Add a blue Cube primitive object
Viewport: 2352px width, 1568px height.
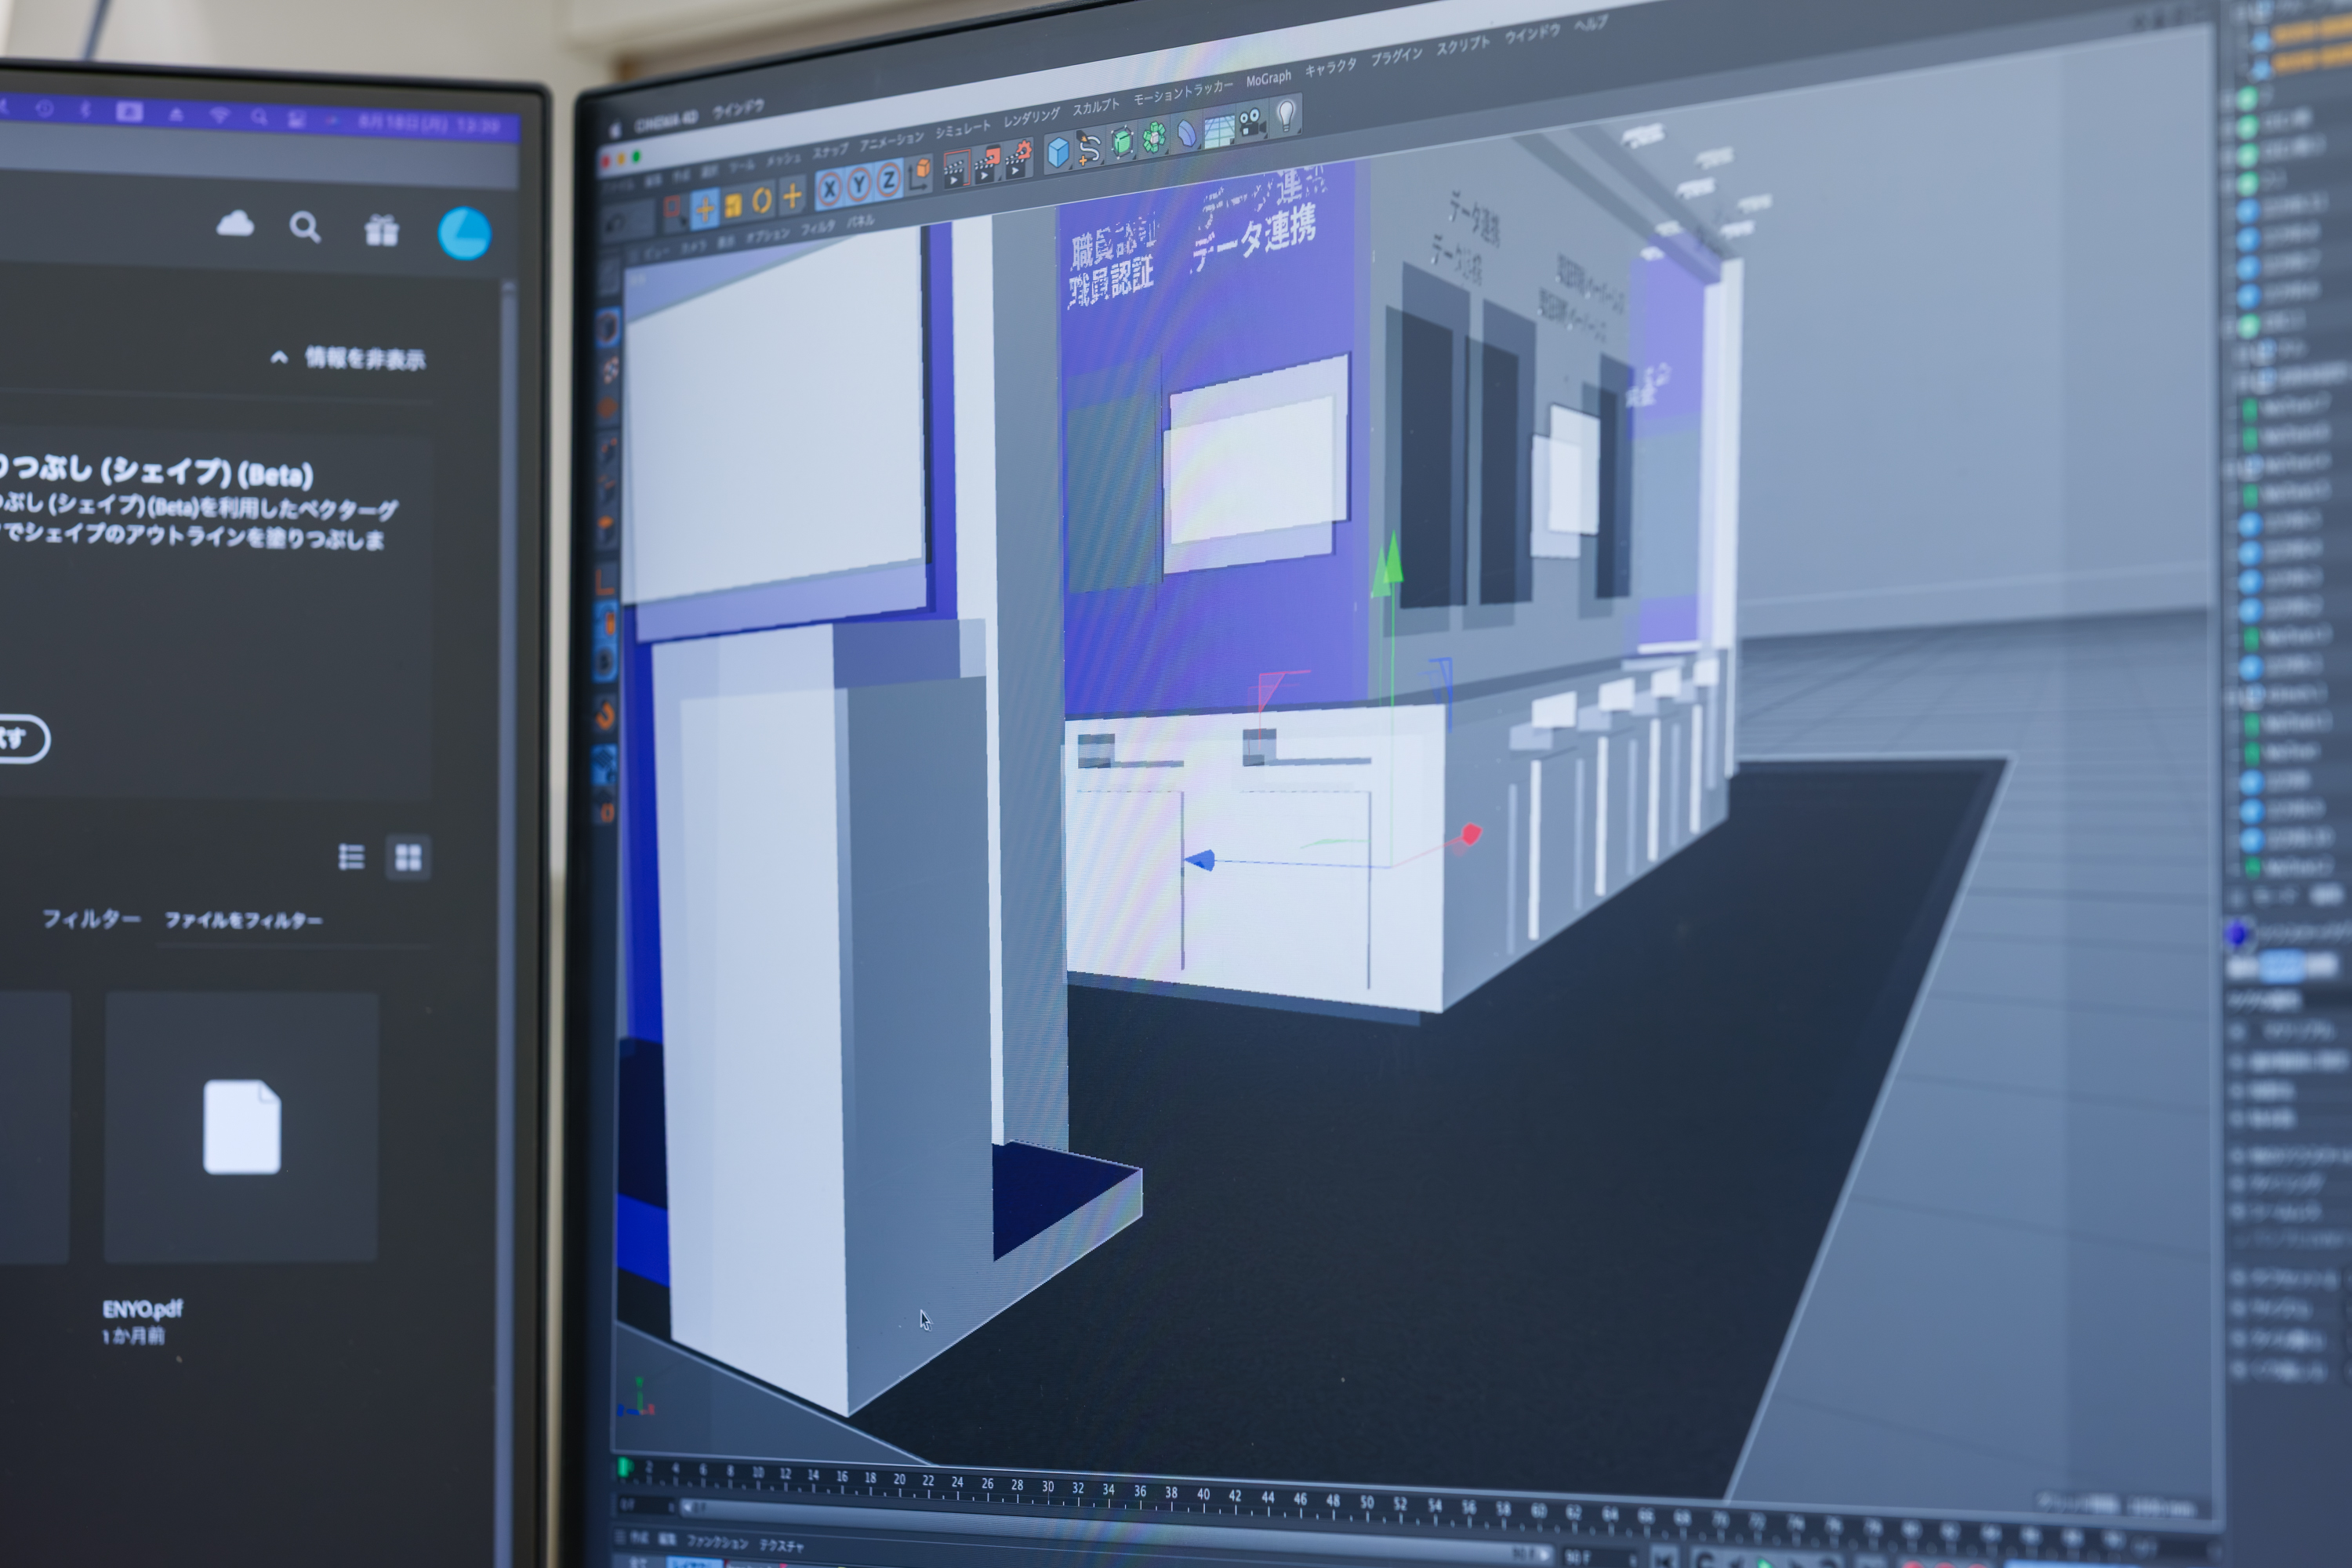tap(1058, 152)
